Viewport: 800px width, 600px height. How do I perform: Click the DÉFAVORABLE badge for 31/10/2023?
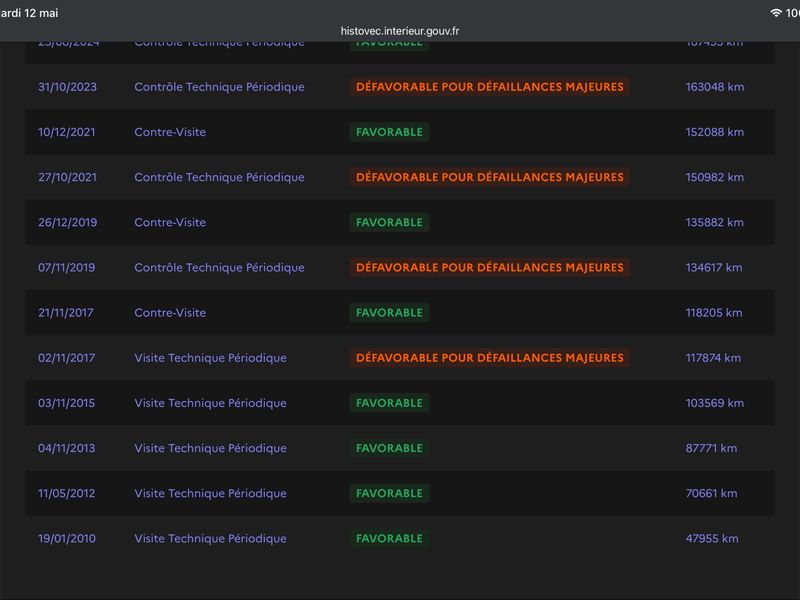point(489,87)
